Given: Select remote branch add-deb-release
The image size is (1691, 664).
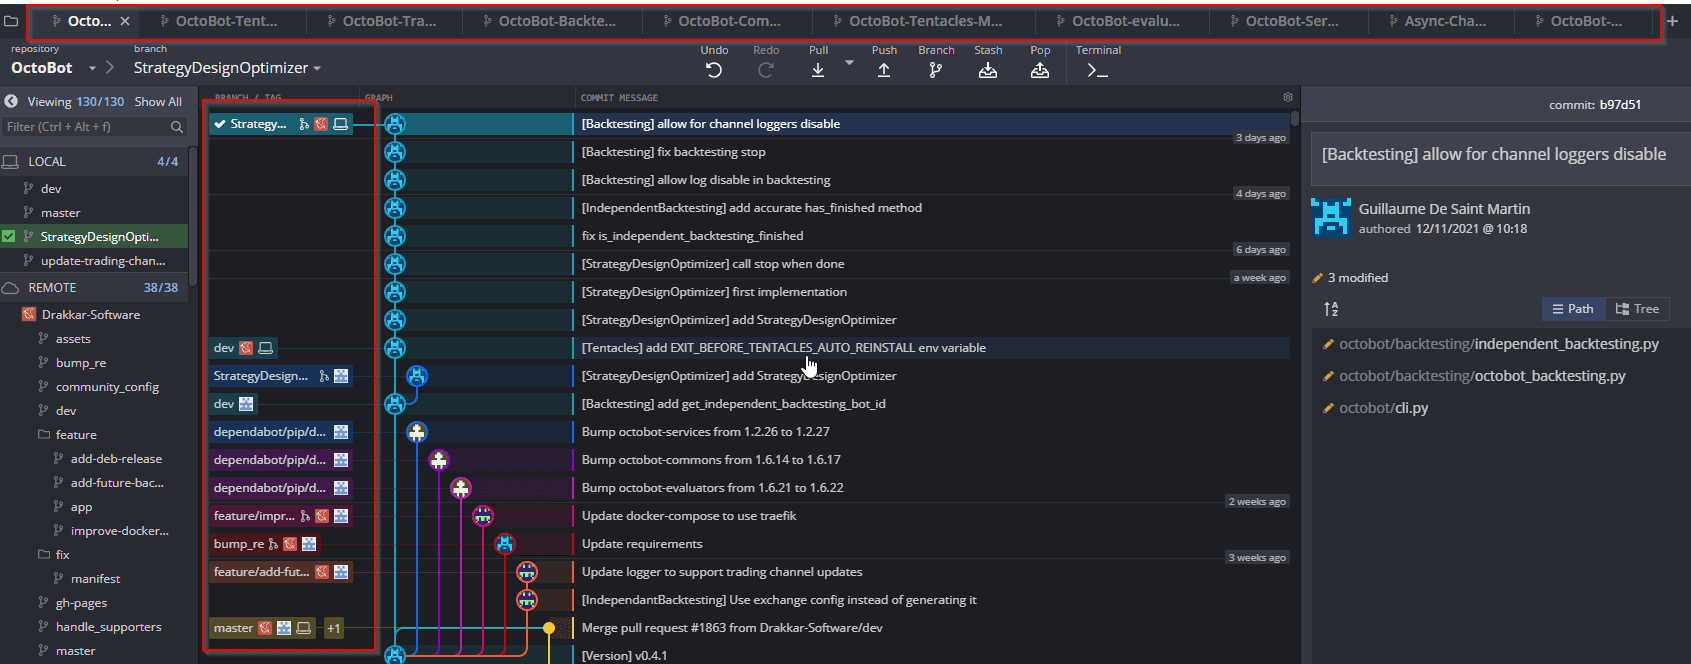Looking at the screenshot, I should pos(116,458).
